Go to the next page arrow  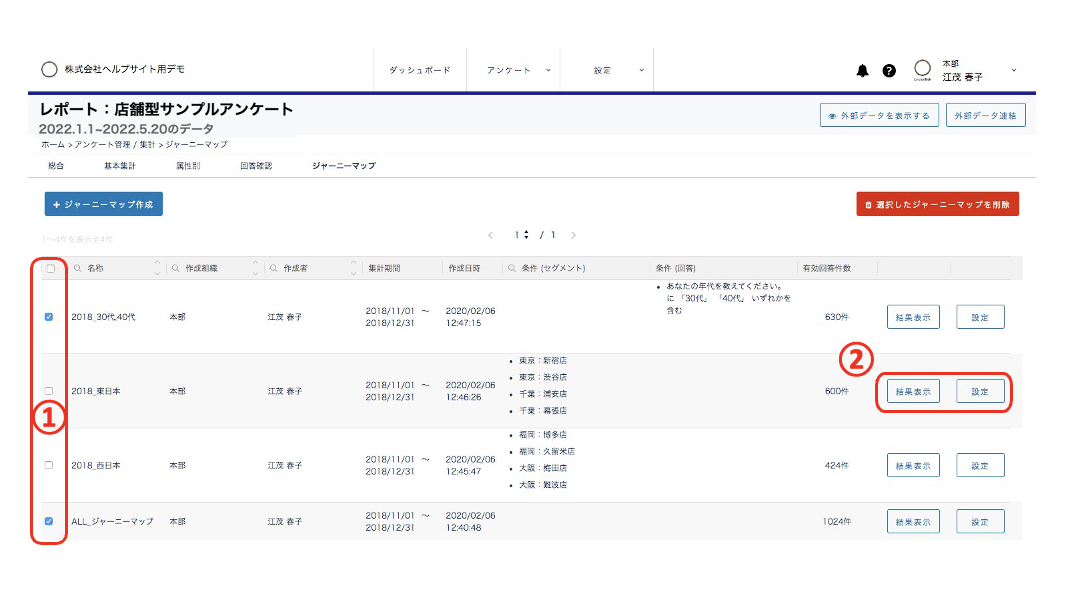[574, 235]
